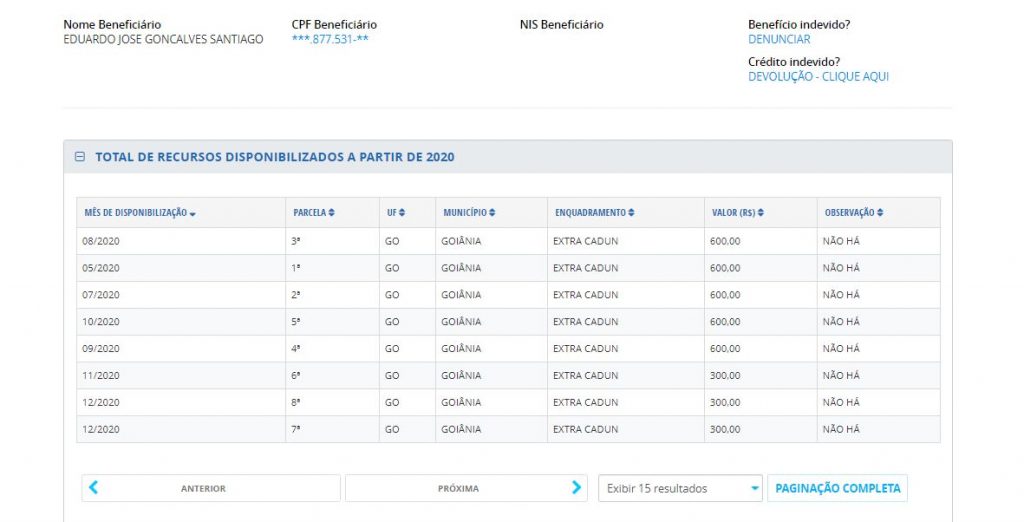
Task: Select the 11/2020 6ª parcela row
Action: pos(508,375)
